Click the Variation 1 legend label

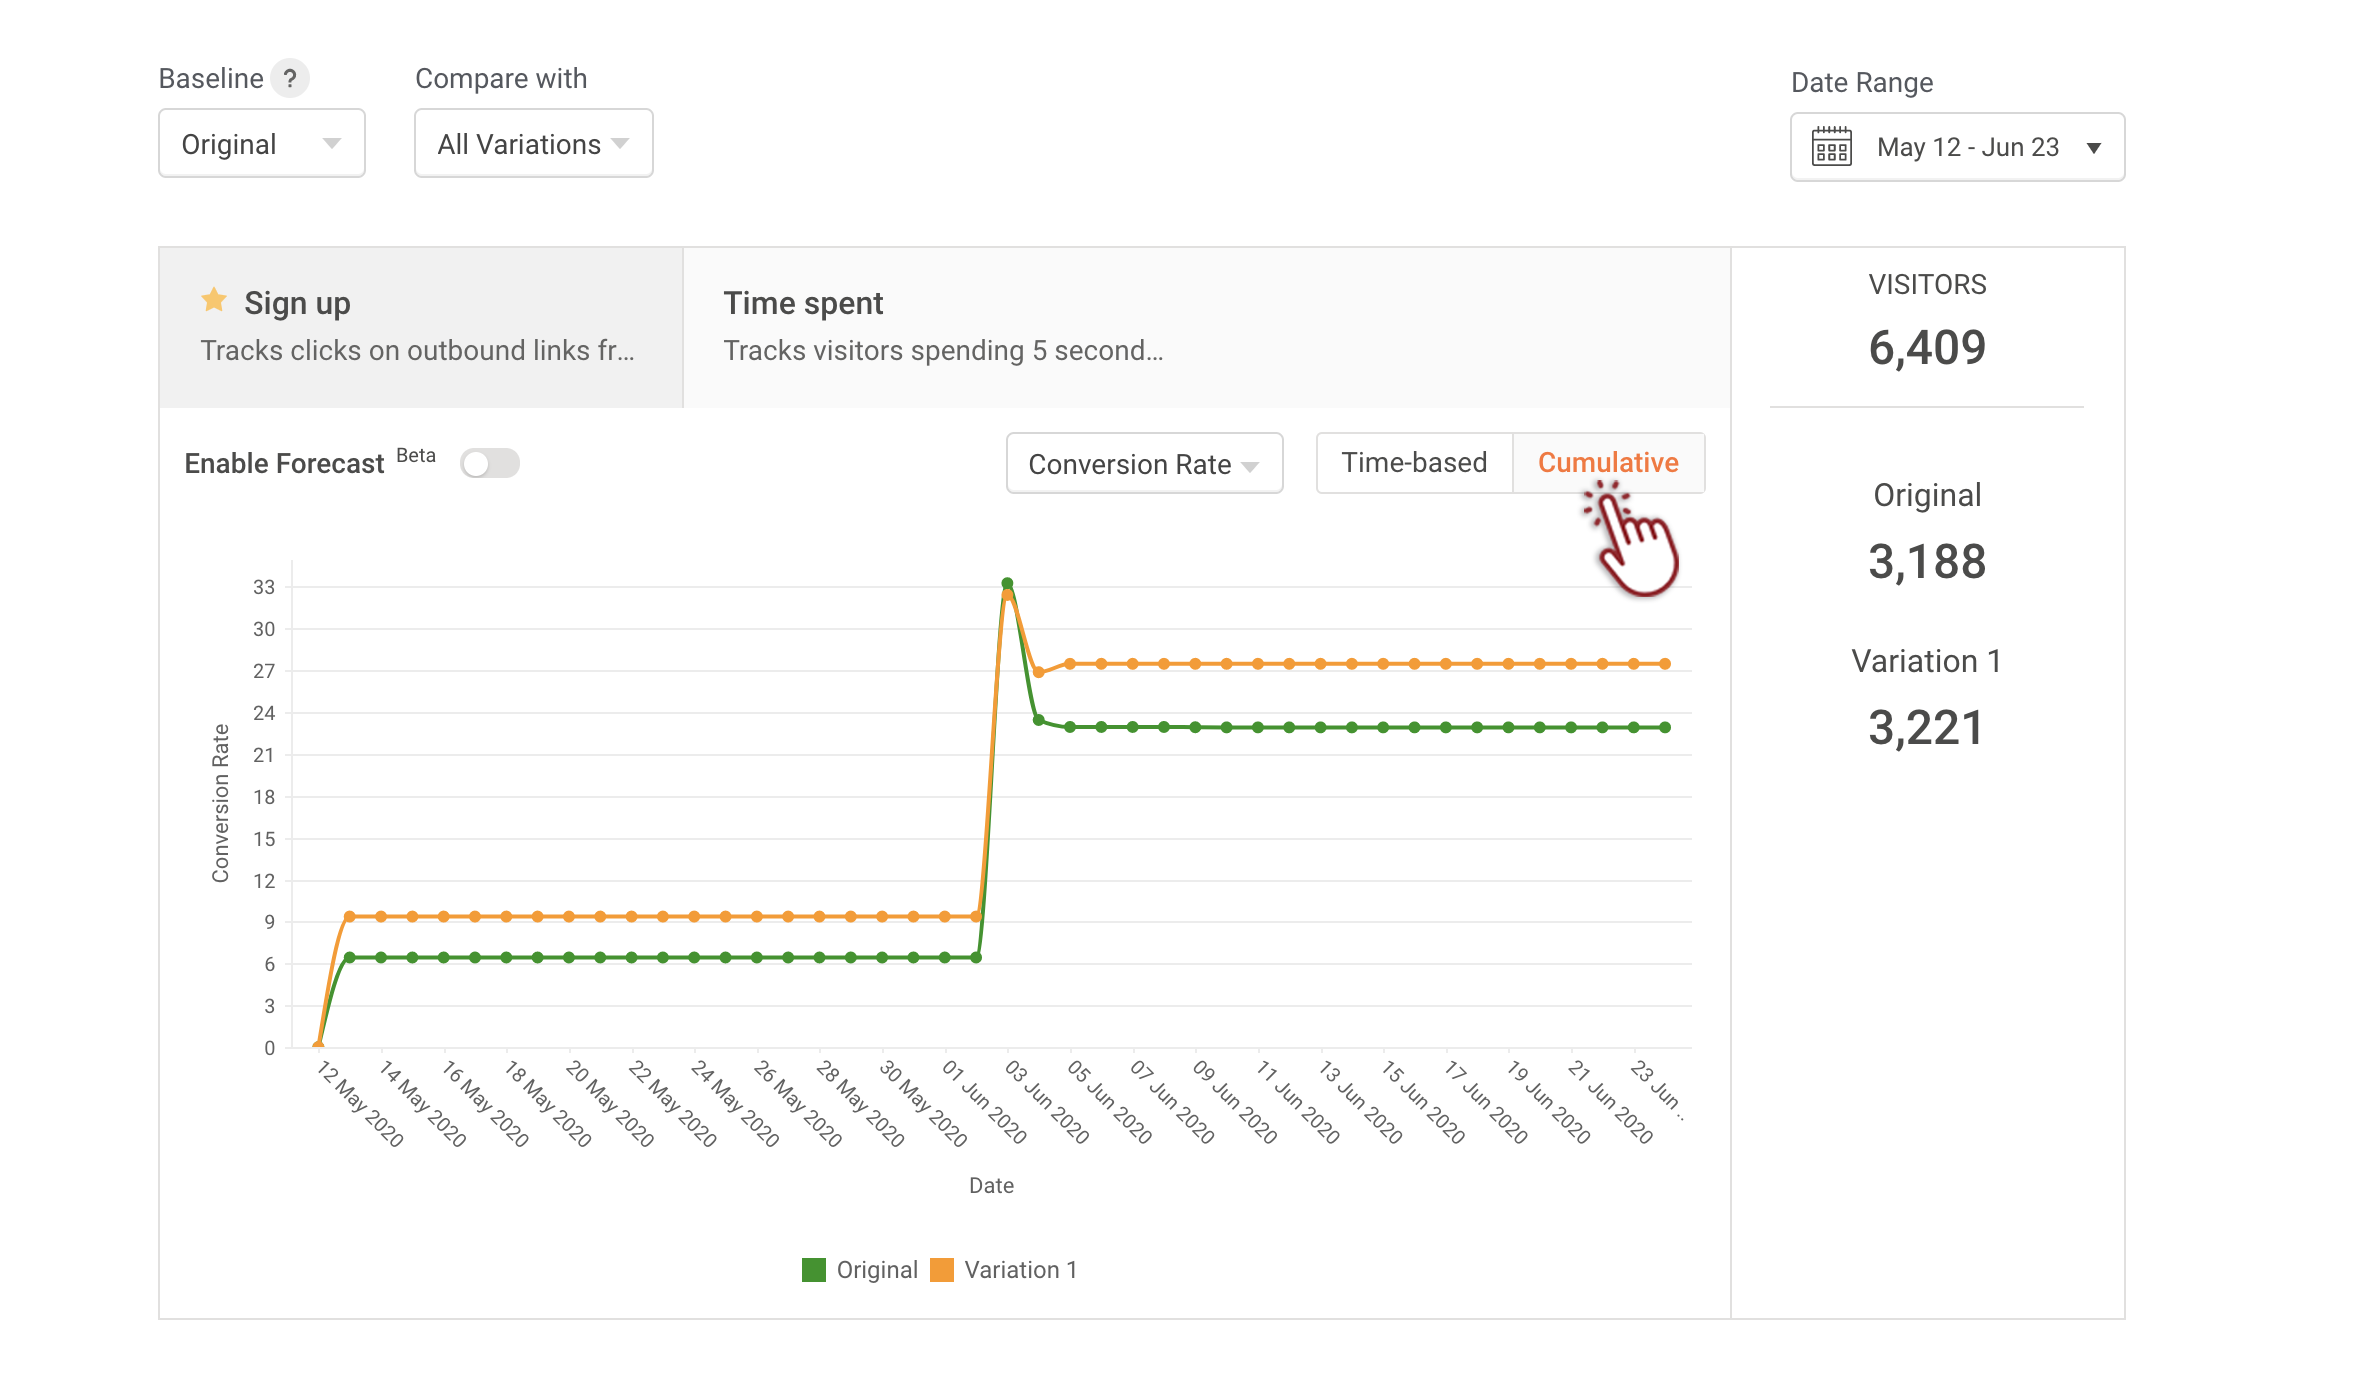1020,1270
